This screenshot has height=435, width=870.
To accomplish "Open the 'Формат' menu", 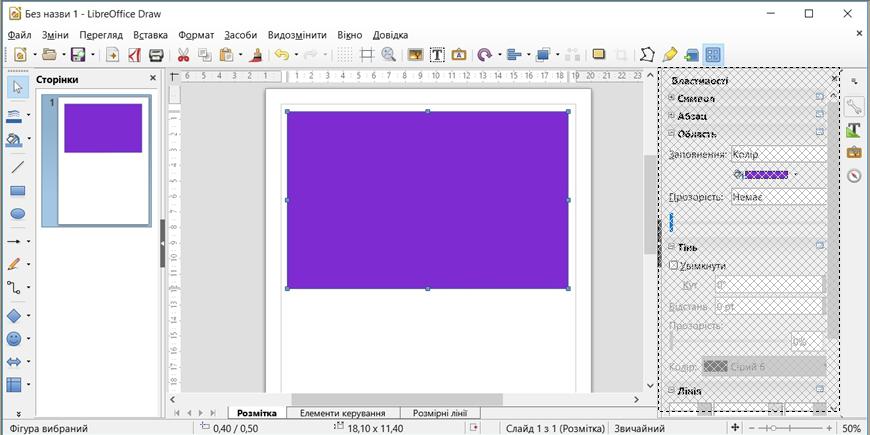I will point(196,34).
